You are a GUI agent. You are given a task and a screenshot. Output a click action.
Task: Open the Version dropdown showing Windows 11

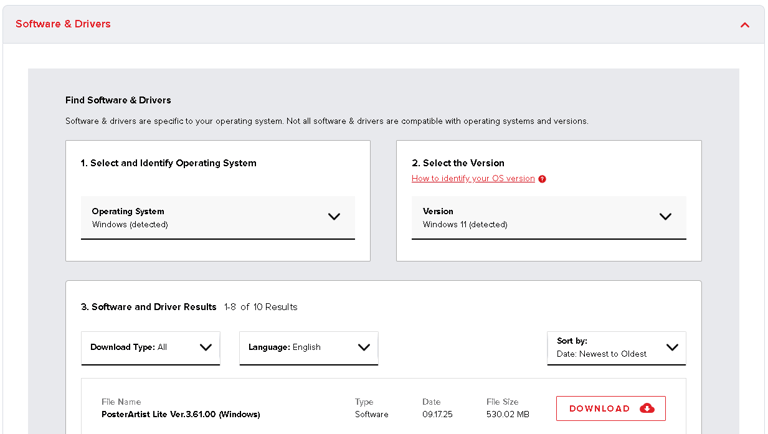click(530, 218)
